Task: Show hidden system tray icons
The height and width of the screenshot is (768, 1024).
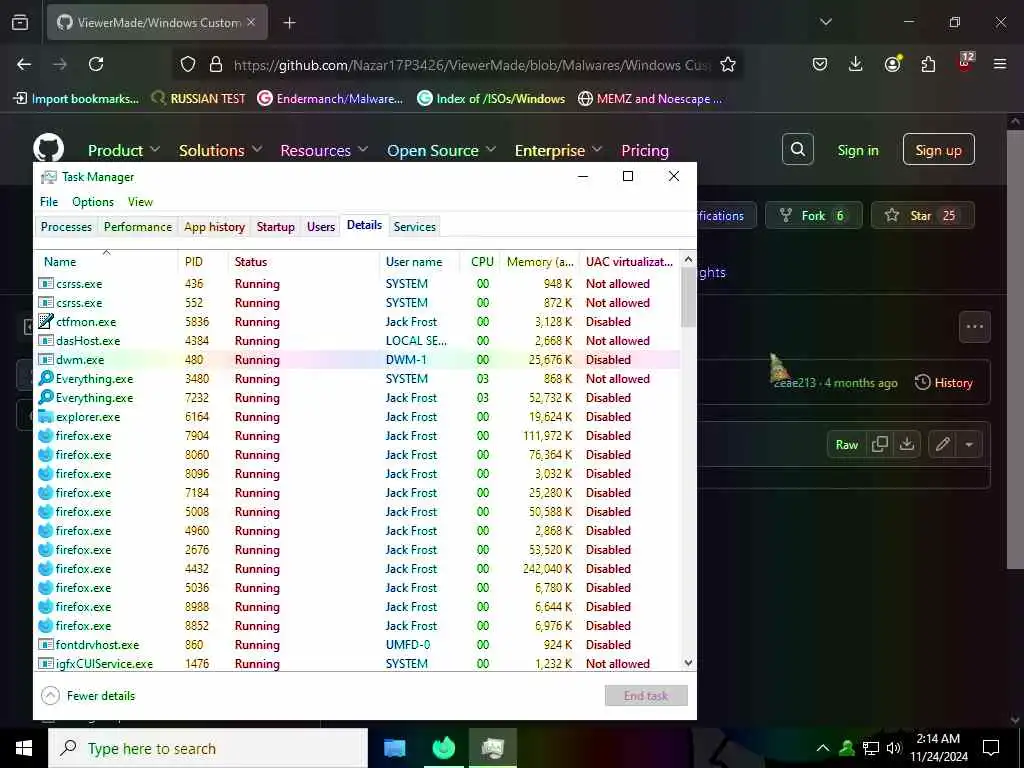Action: (823, 748)
